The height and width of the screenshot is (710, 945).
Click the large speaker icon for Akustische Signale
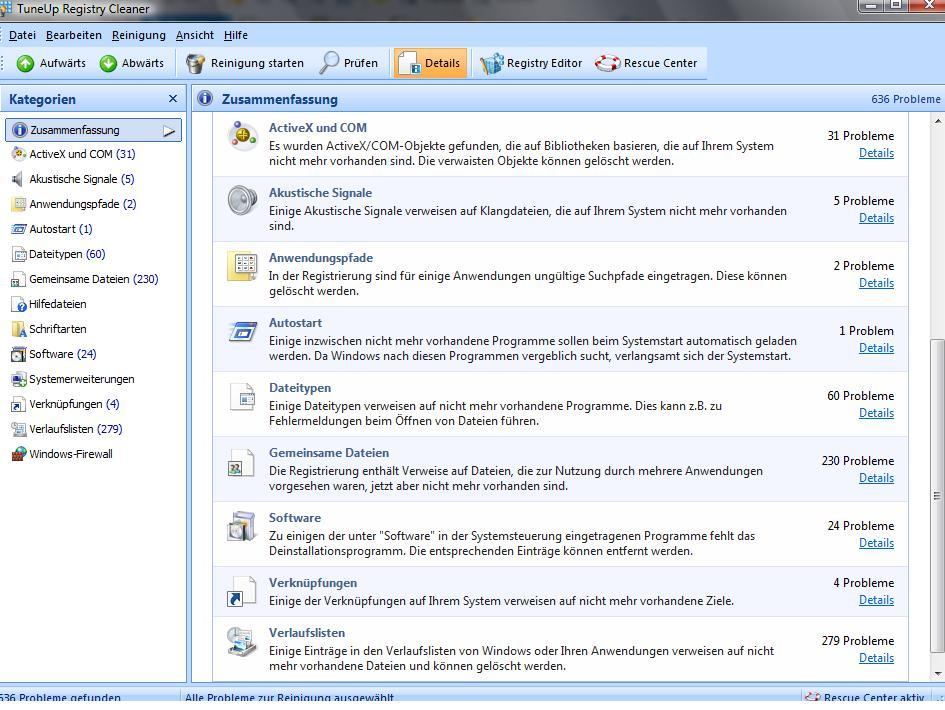pos(242,201)
